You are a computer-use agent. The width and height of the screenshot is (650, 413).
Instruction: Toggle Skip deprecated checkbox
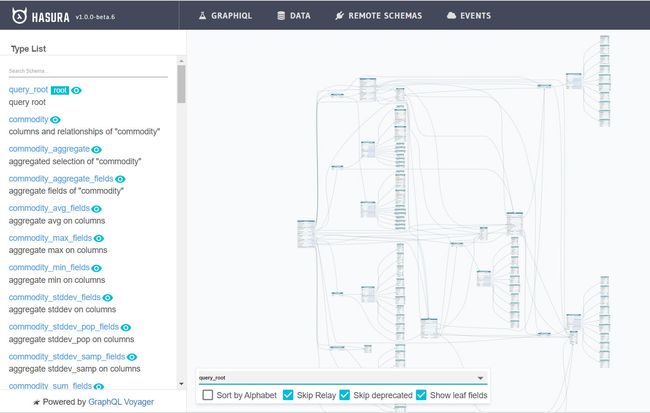tap(346, 395)
